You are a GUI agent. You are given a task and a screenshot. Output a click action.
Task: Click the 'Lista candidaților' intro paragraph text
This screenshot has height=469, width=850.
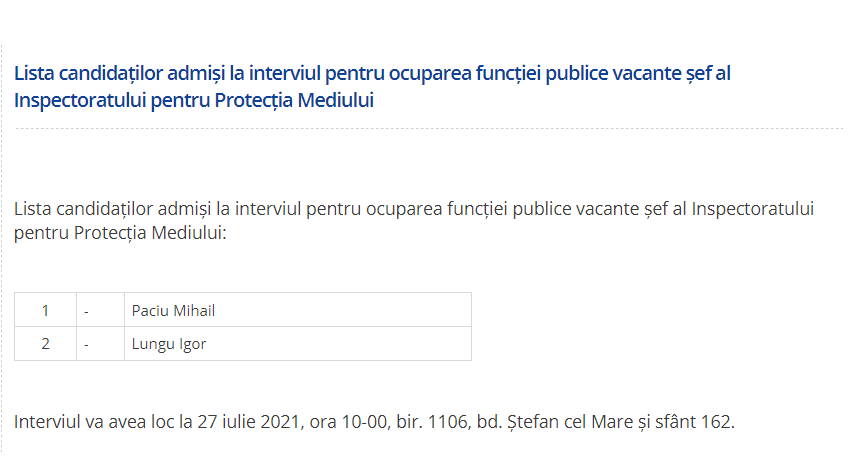click(414, 221)
